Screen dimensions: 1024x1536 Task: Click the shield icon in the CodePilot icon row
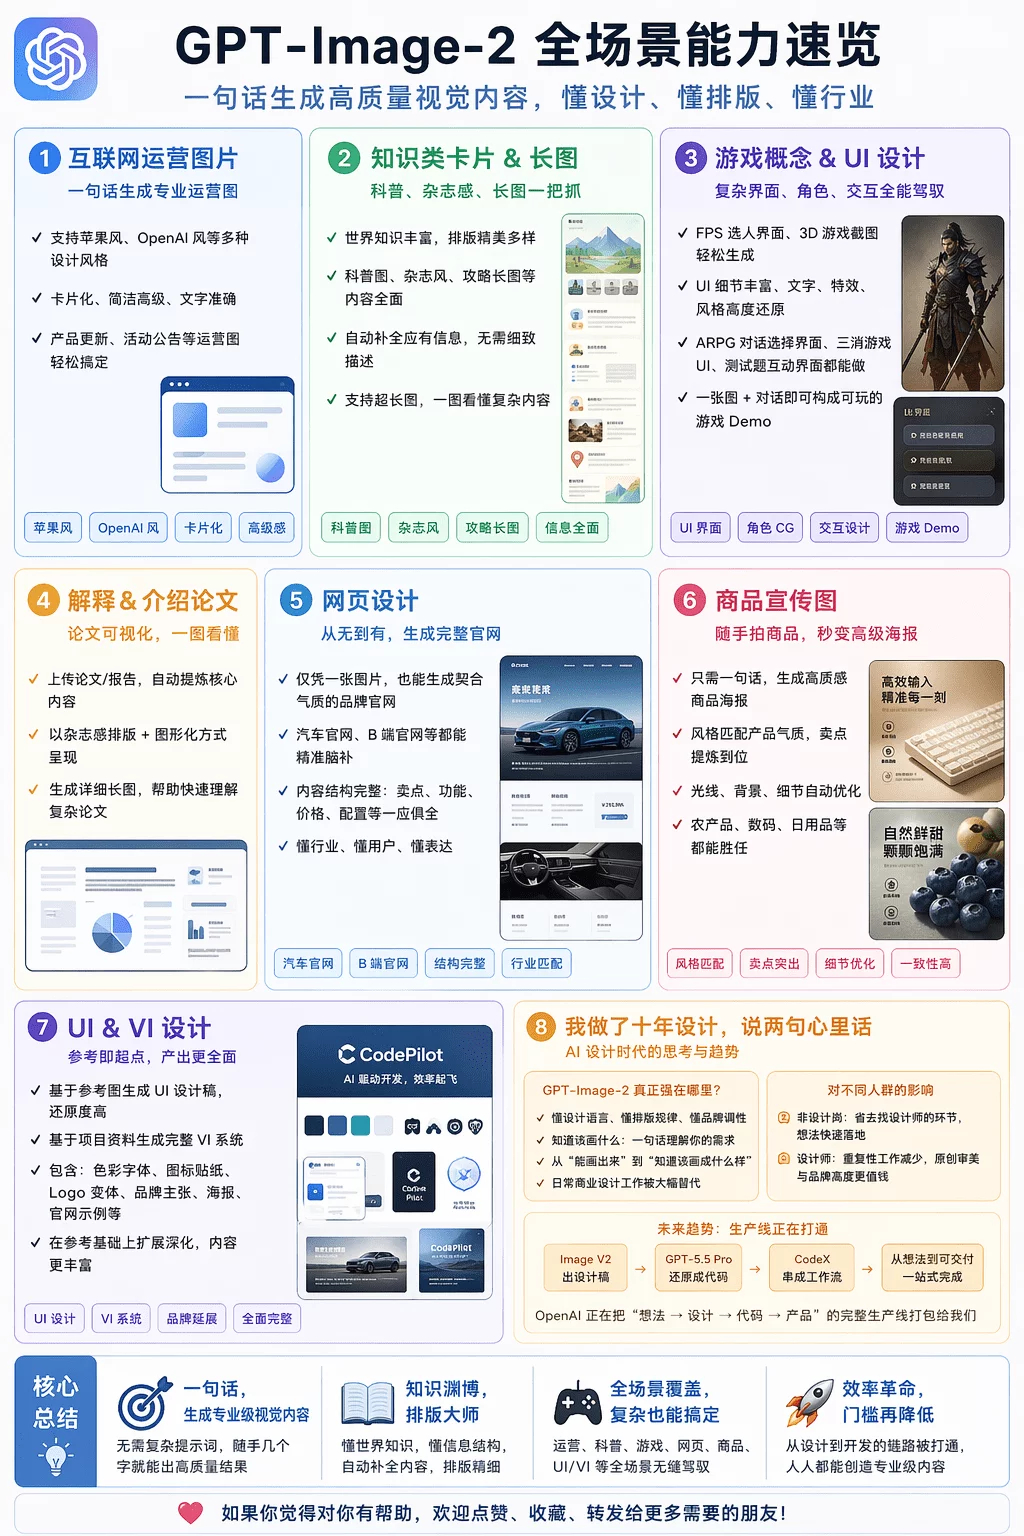475,1127
